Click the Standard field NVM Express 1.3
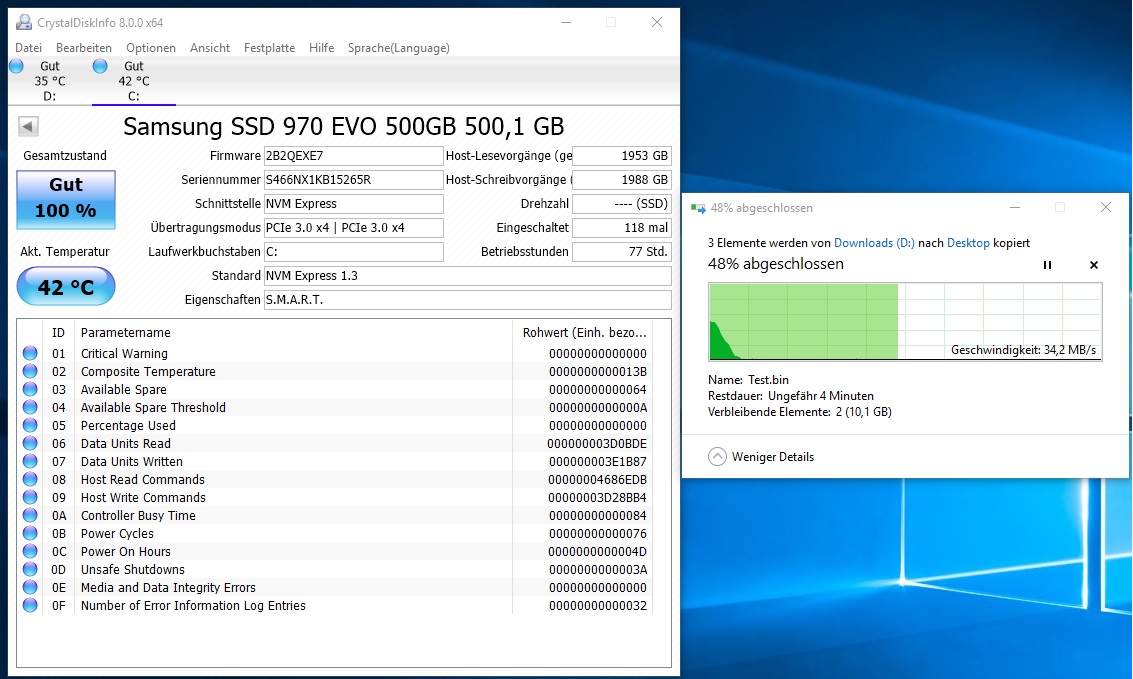1133x679 pixels. 468,276
